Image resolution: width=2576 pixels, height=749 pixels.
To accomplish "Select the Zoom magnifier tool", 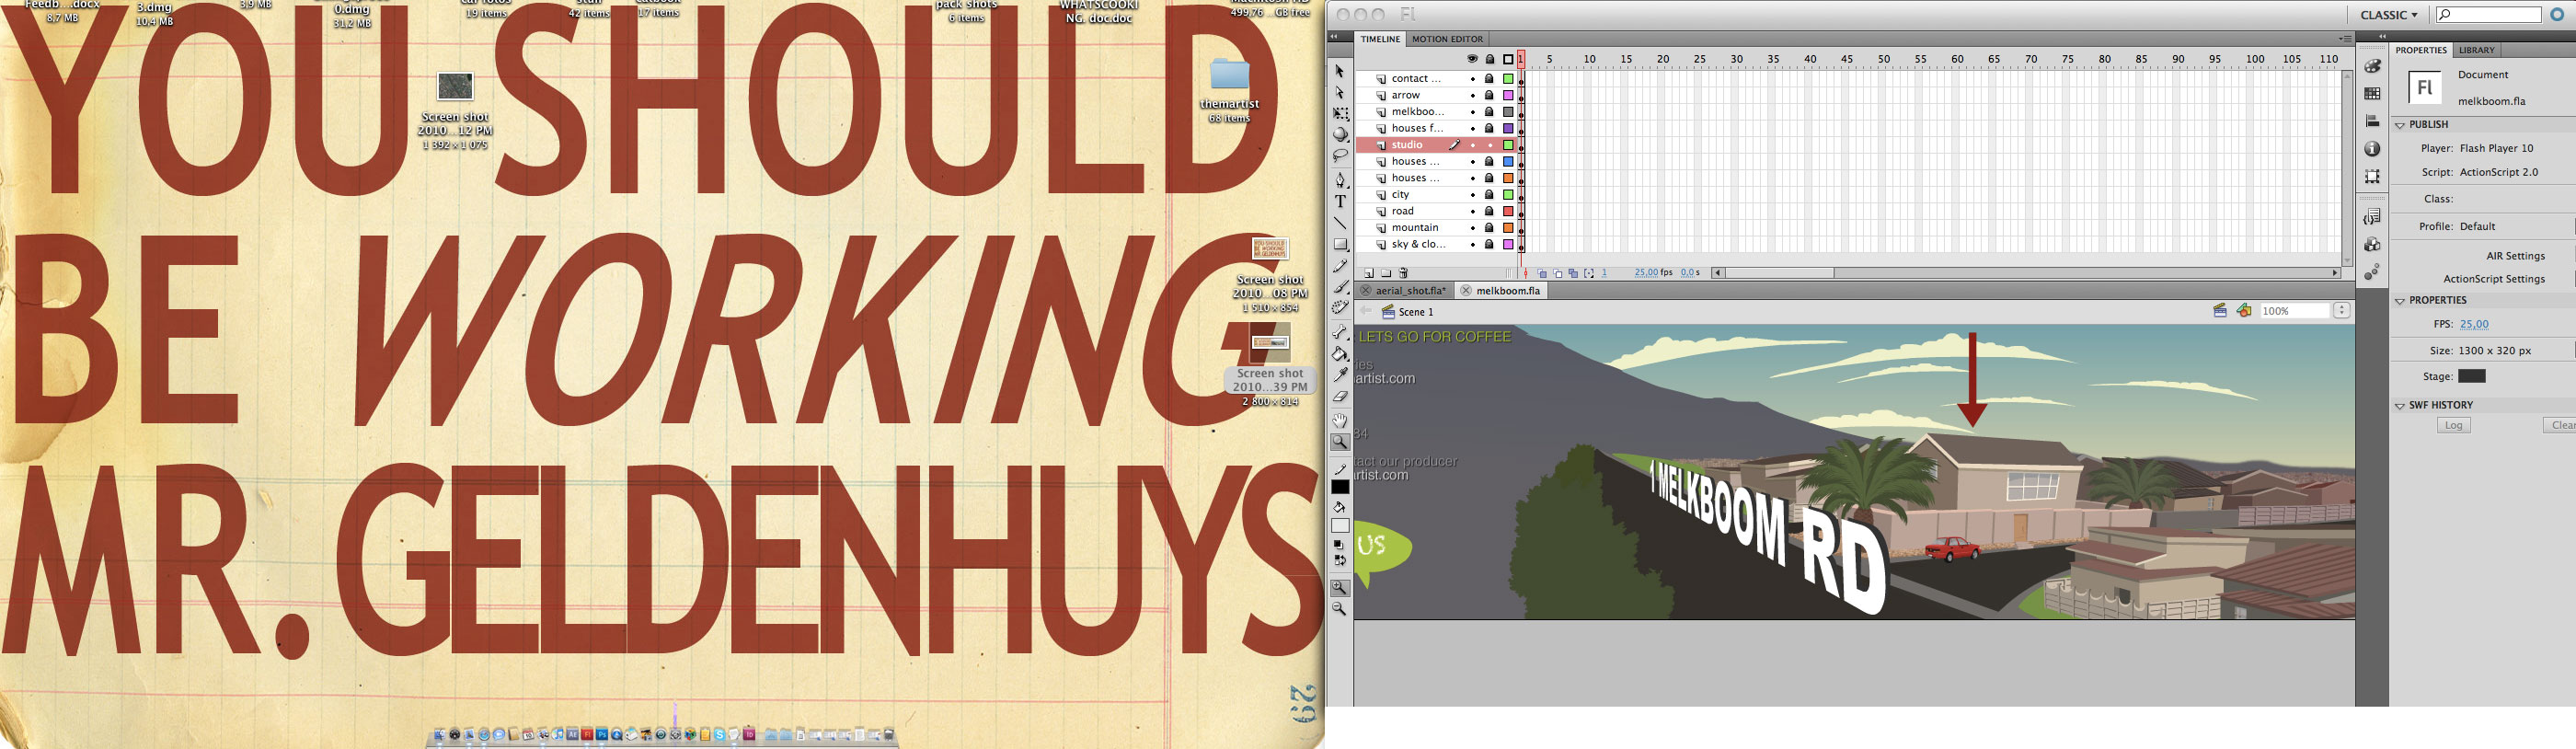I will click(1340, 441).
